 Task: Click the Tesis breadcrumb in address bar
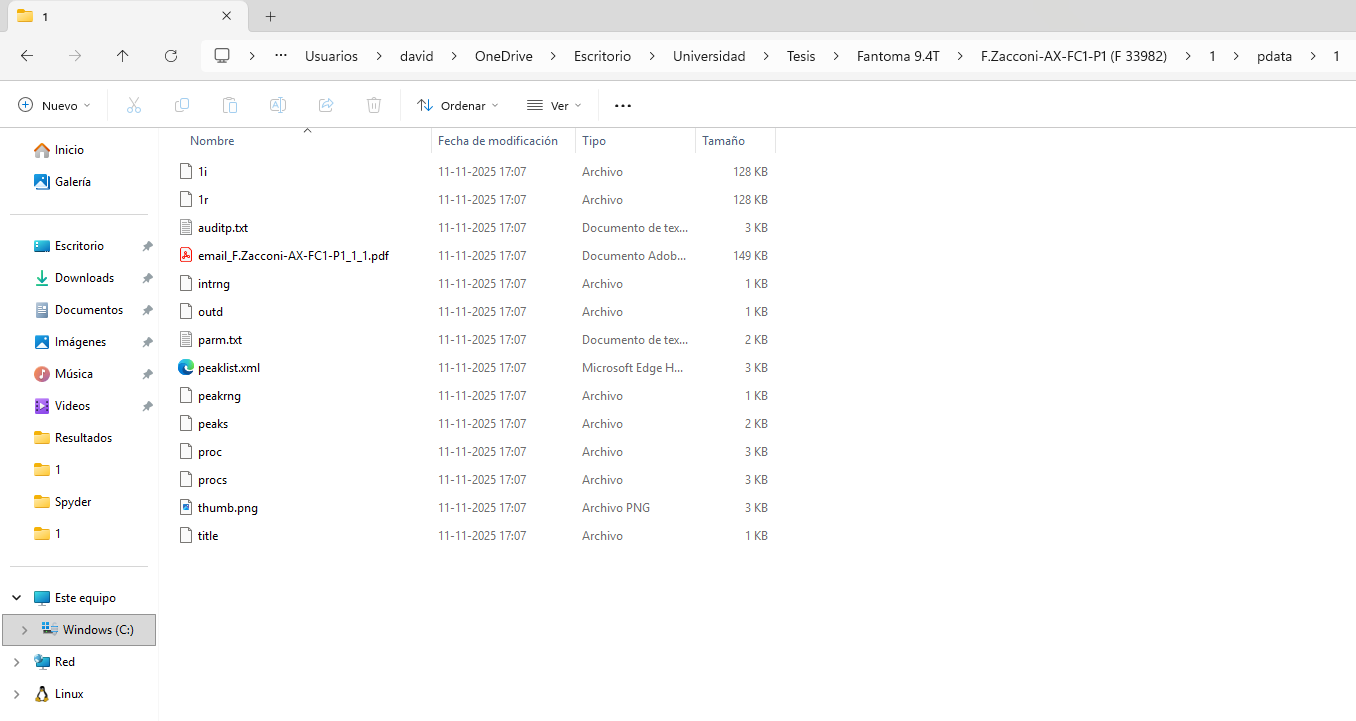coord(801,56)
